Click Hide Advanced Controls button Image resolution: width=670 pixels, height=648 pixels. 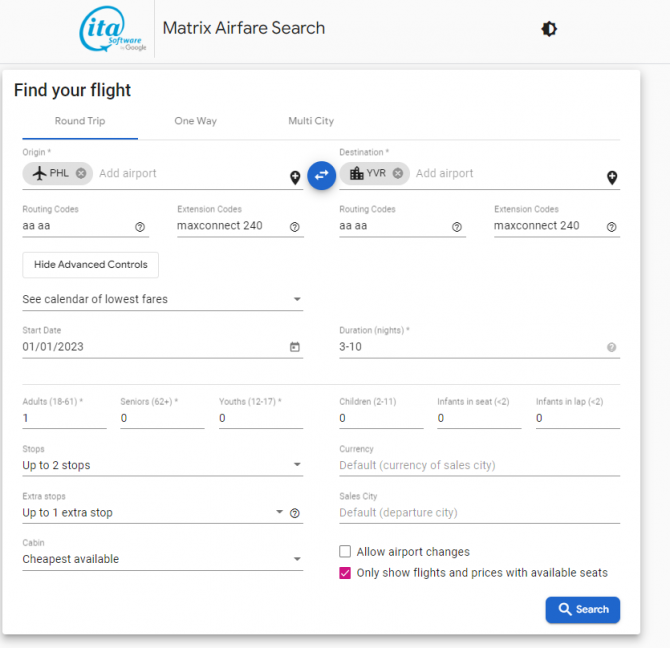91,265
